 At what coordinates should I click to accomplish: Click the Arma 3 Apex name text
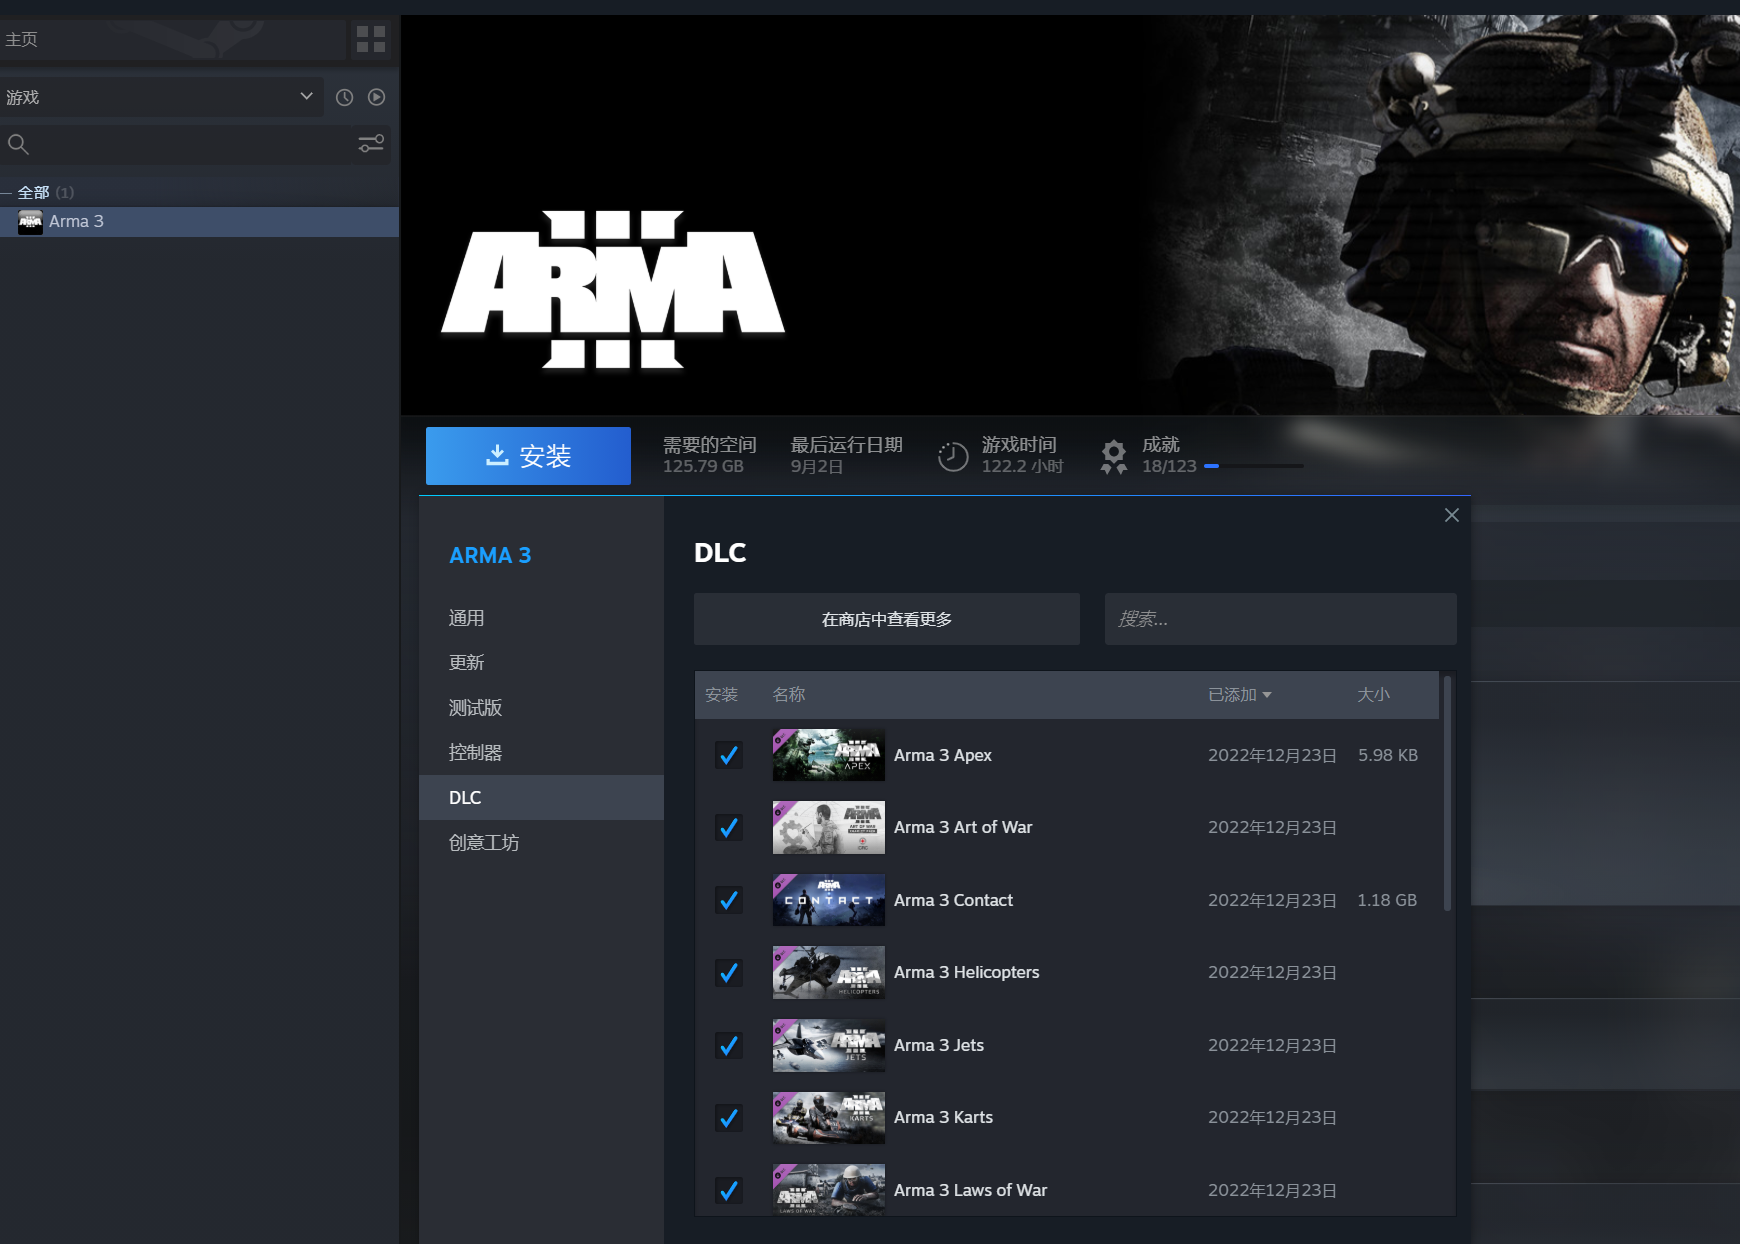pos(943,755)
